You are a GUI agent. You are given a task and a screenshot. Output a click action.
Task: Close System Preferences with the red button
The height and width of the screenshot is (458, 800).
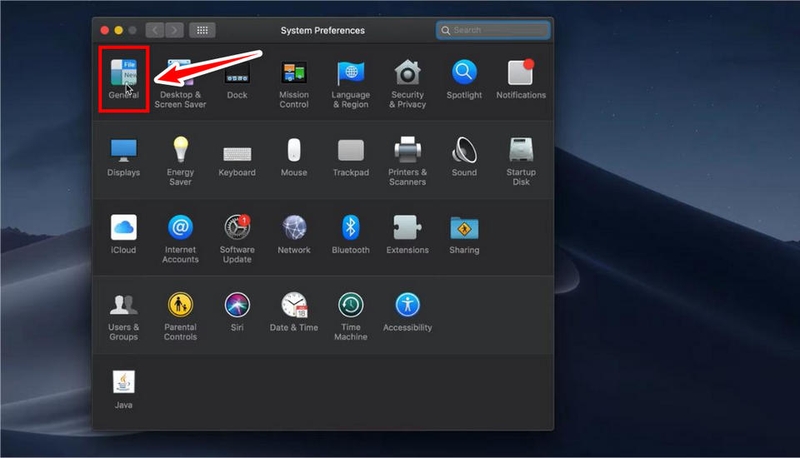[105, 31]
